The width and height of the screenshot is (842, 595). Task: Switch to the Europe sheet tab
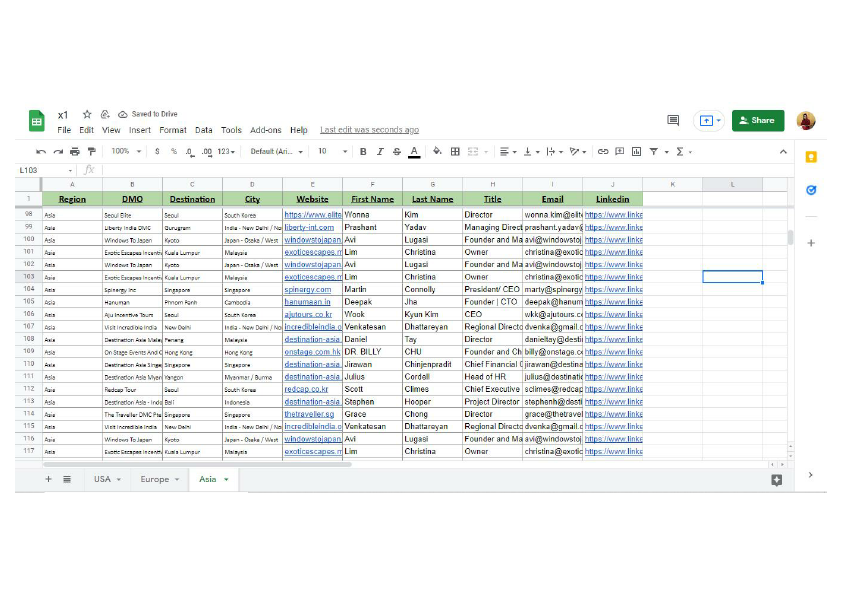(155, 479)
